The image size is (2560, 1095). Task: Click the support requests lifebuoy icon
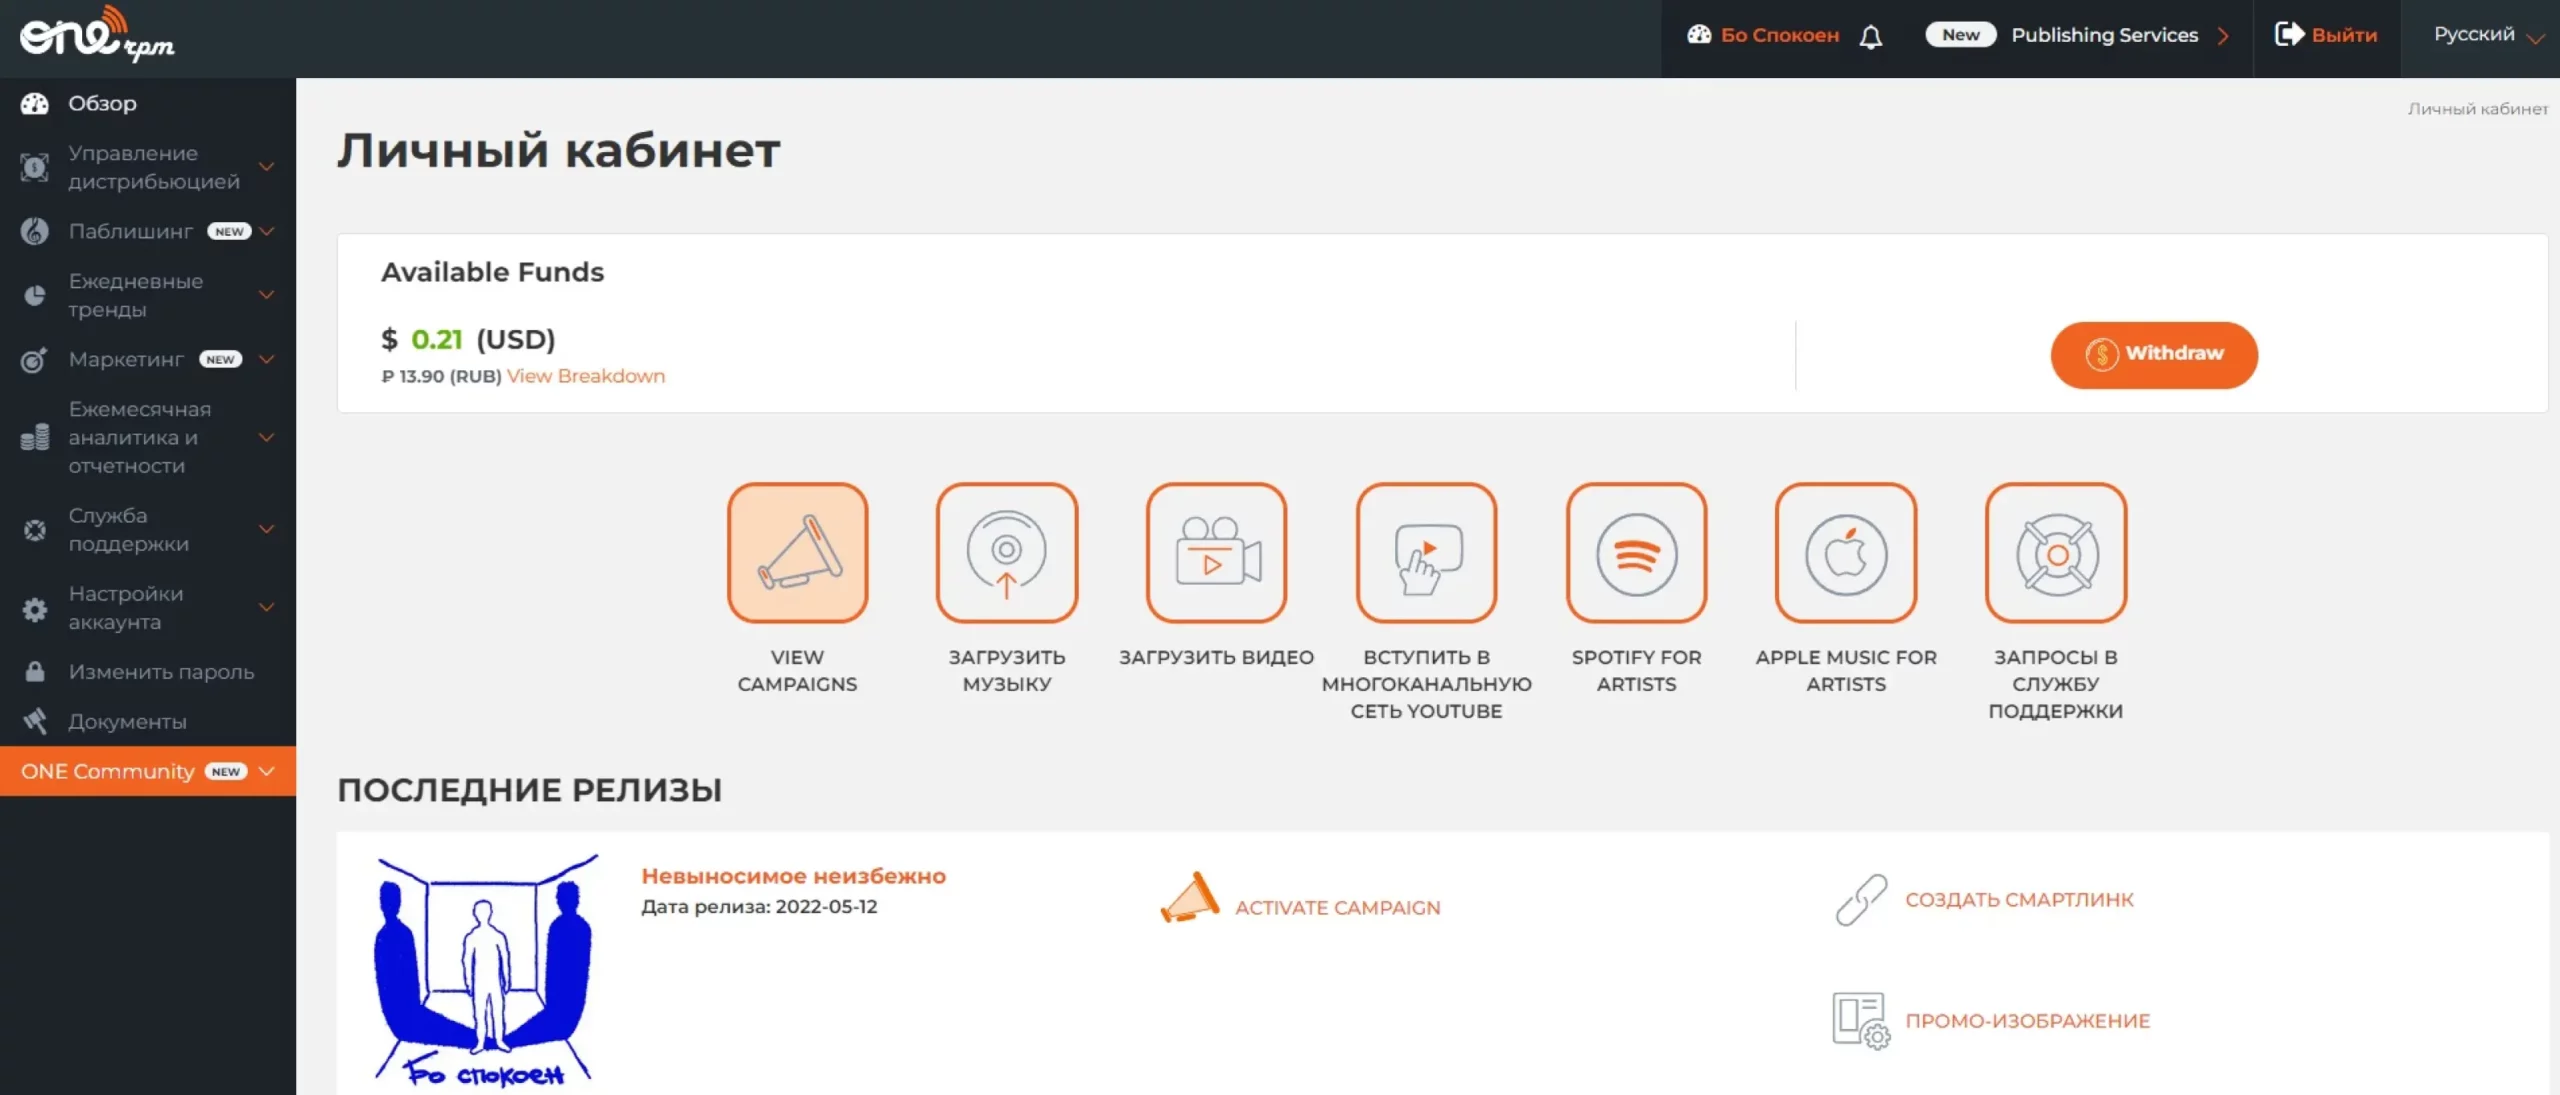[2055, 553]
